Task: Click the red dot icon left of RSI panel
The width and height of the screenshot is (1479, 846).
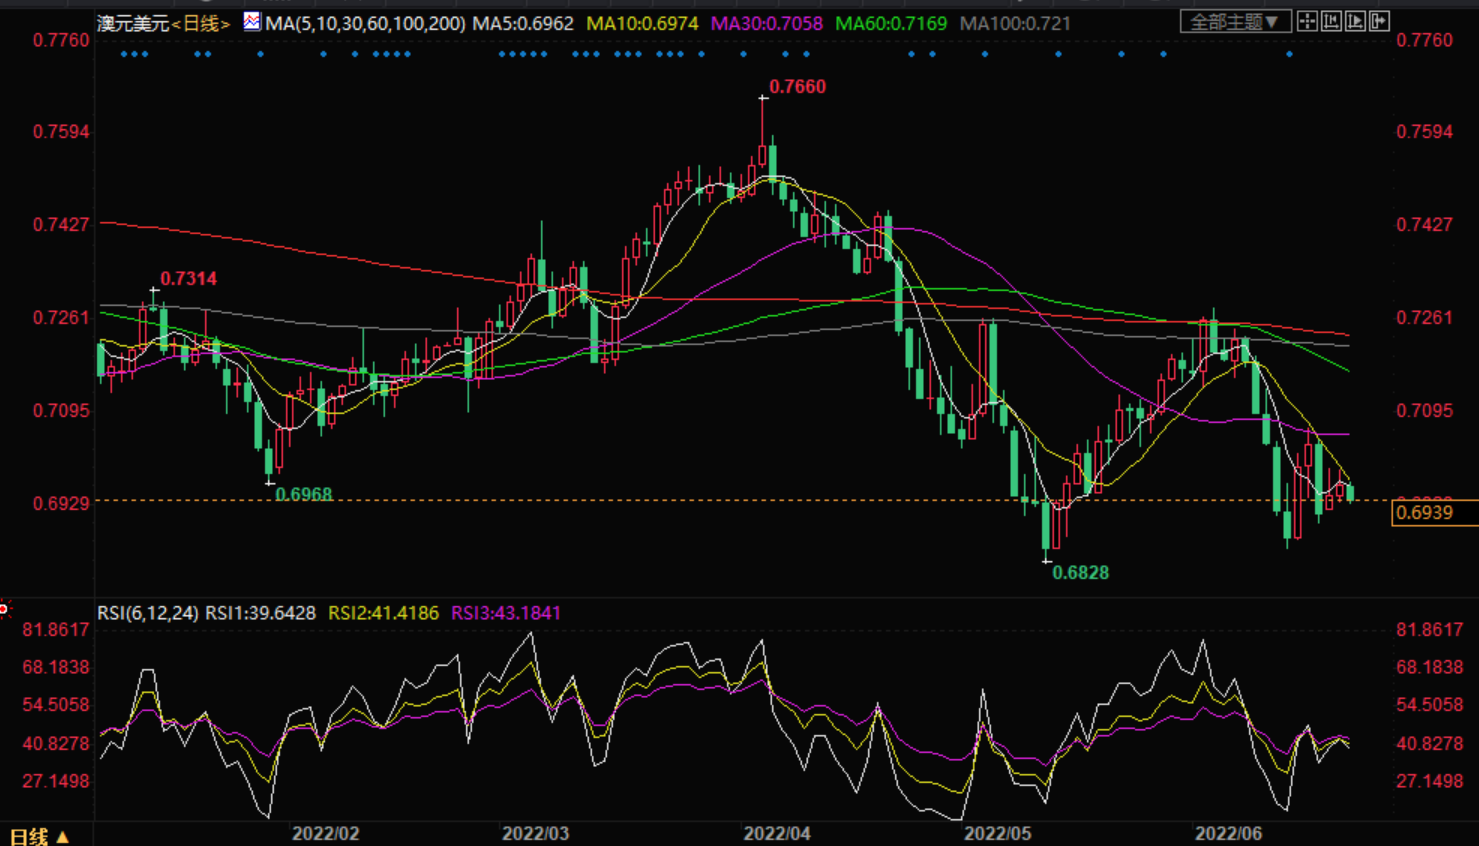Action: point(5,608)
